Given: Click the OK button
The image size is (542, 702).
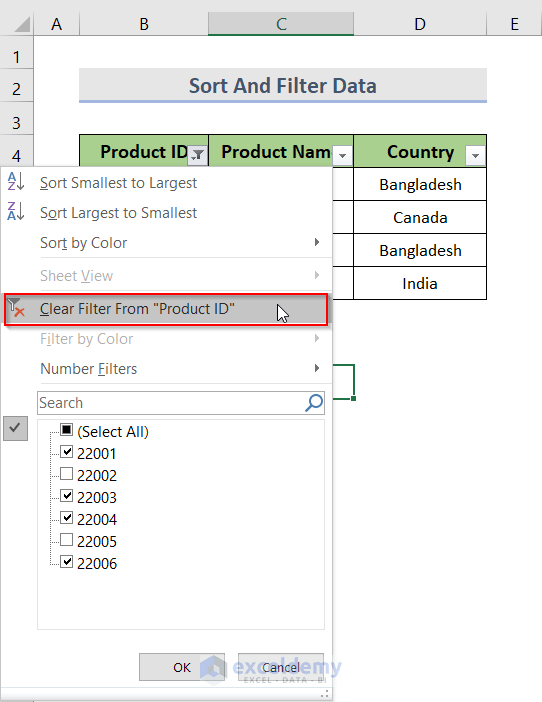Looking at the screenshot, I should 182,667.
